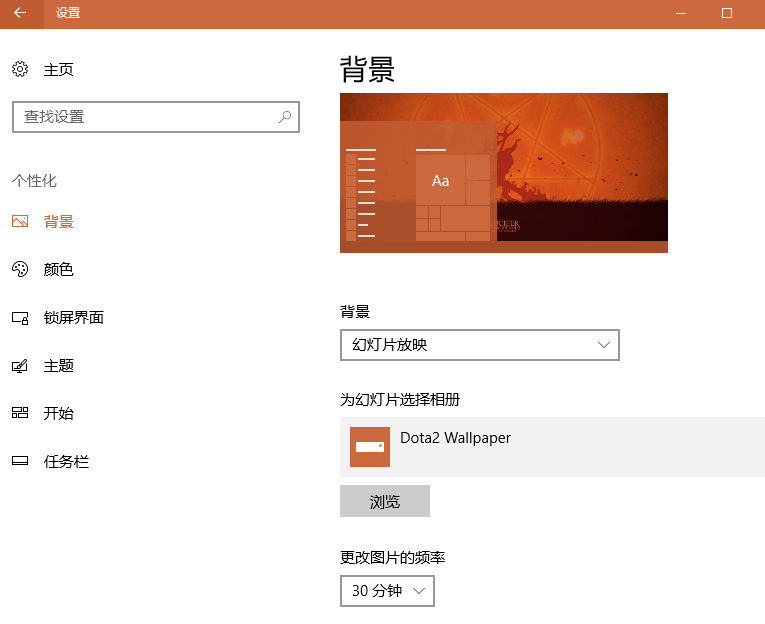Click the search magnifier icon
Image resolution: width=765 pixels, height=624 pixels.
coord(285,117)
